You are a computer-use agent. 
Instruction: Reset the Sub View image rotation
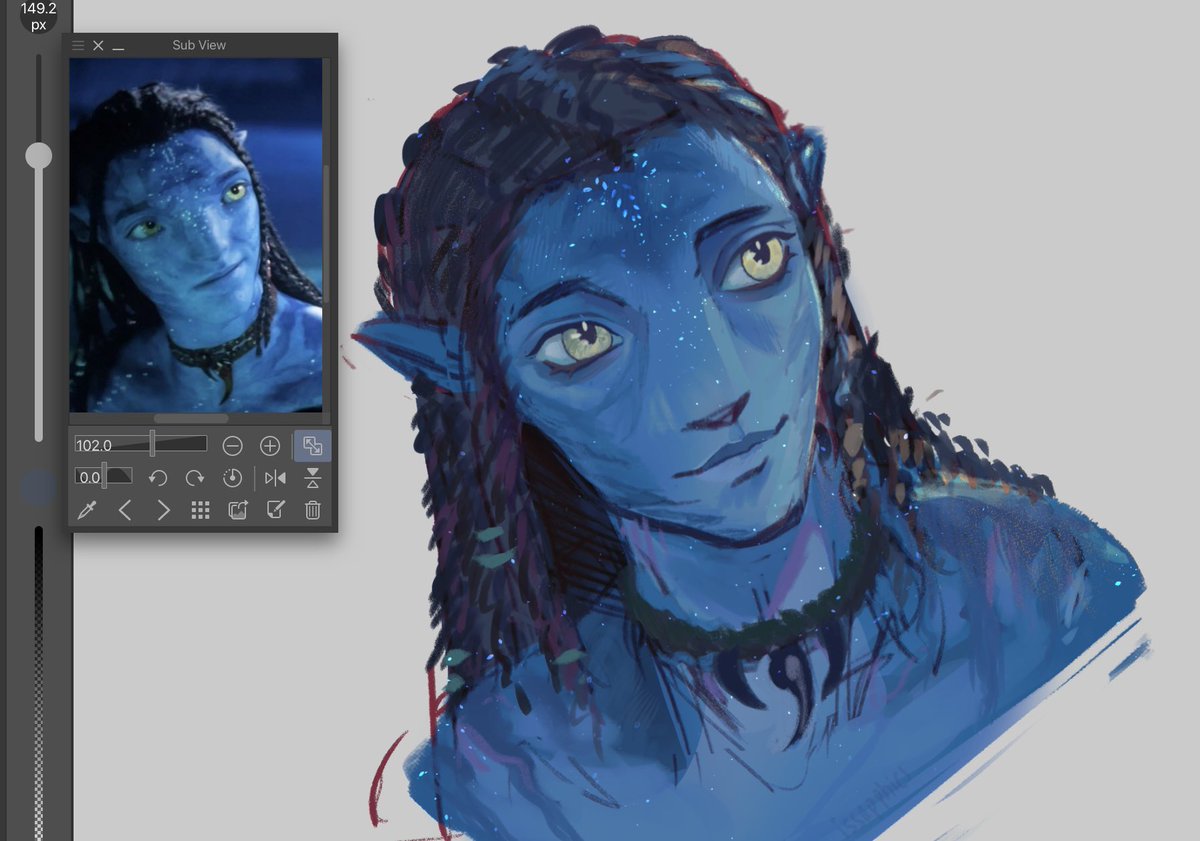[x=232, y=478]
